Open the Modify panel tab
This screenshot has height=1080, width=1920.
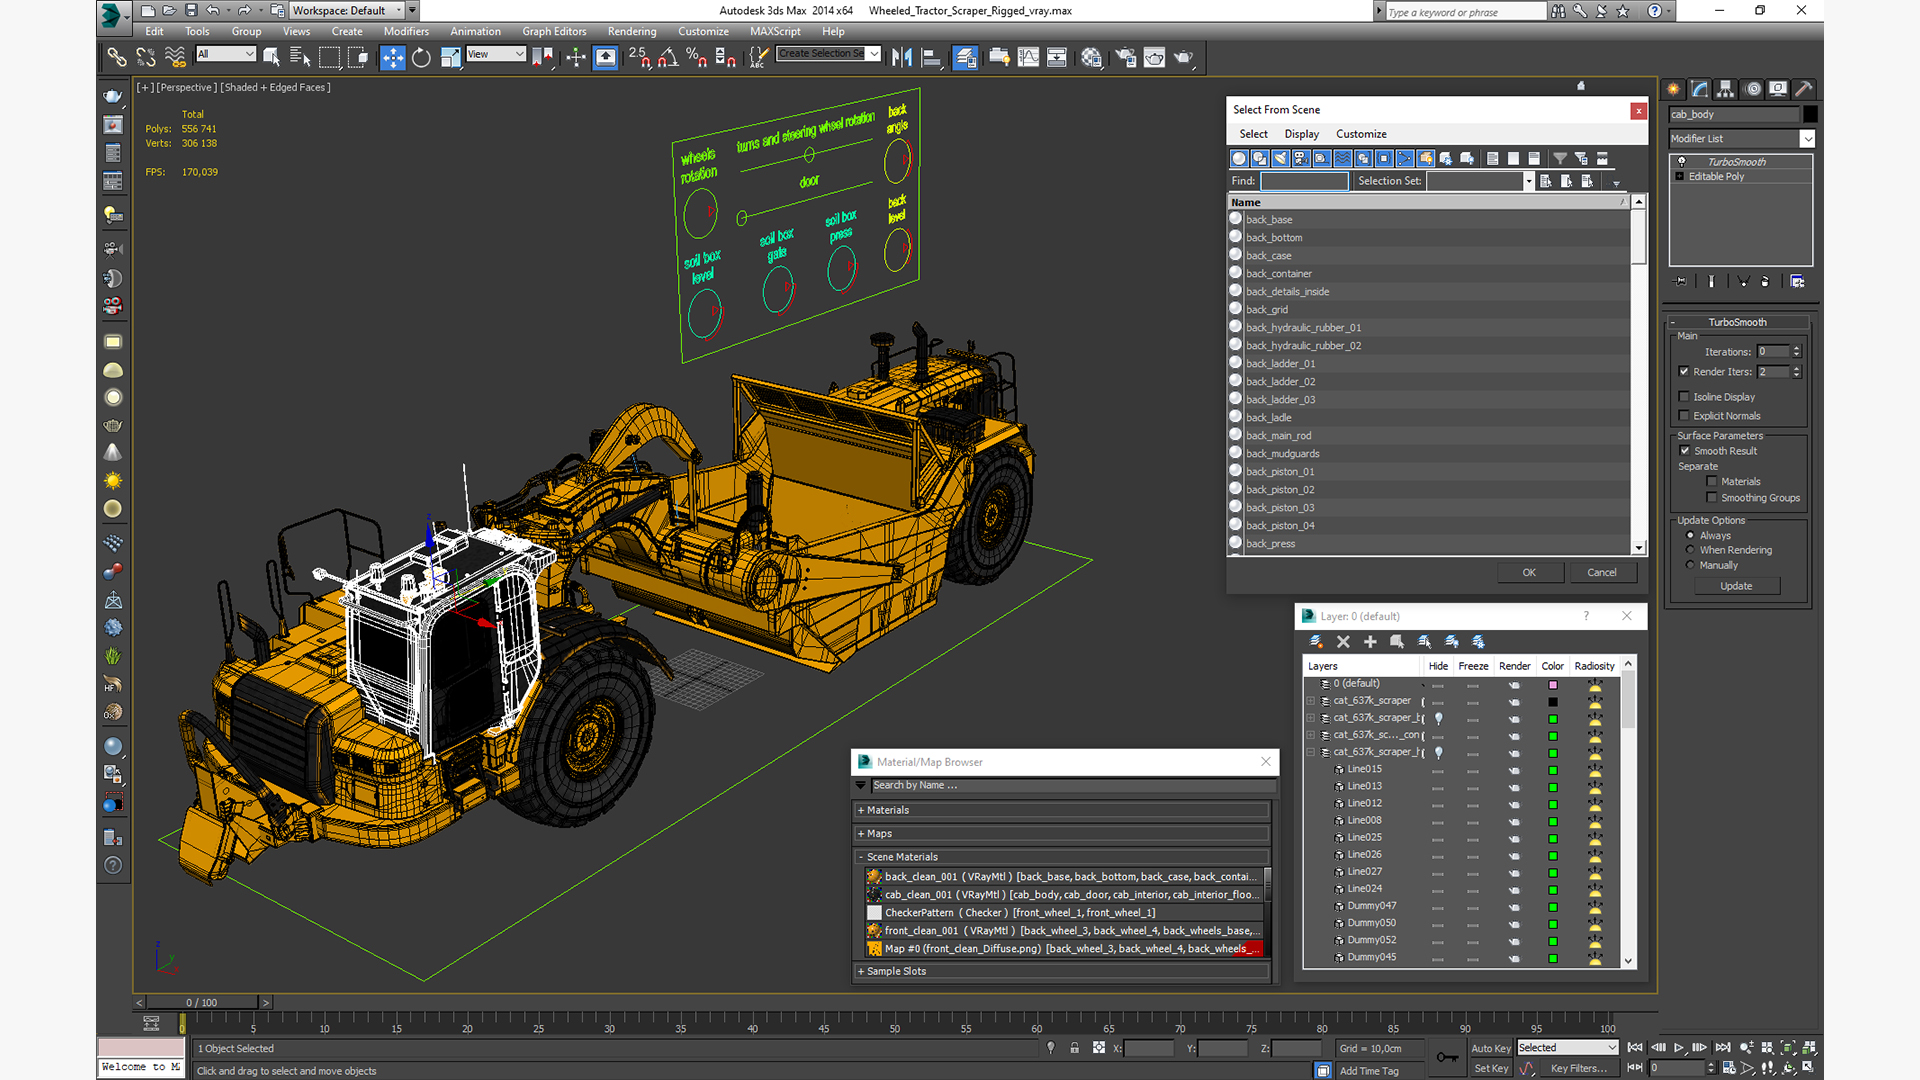[x=1700, y=89]
